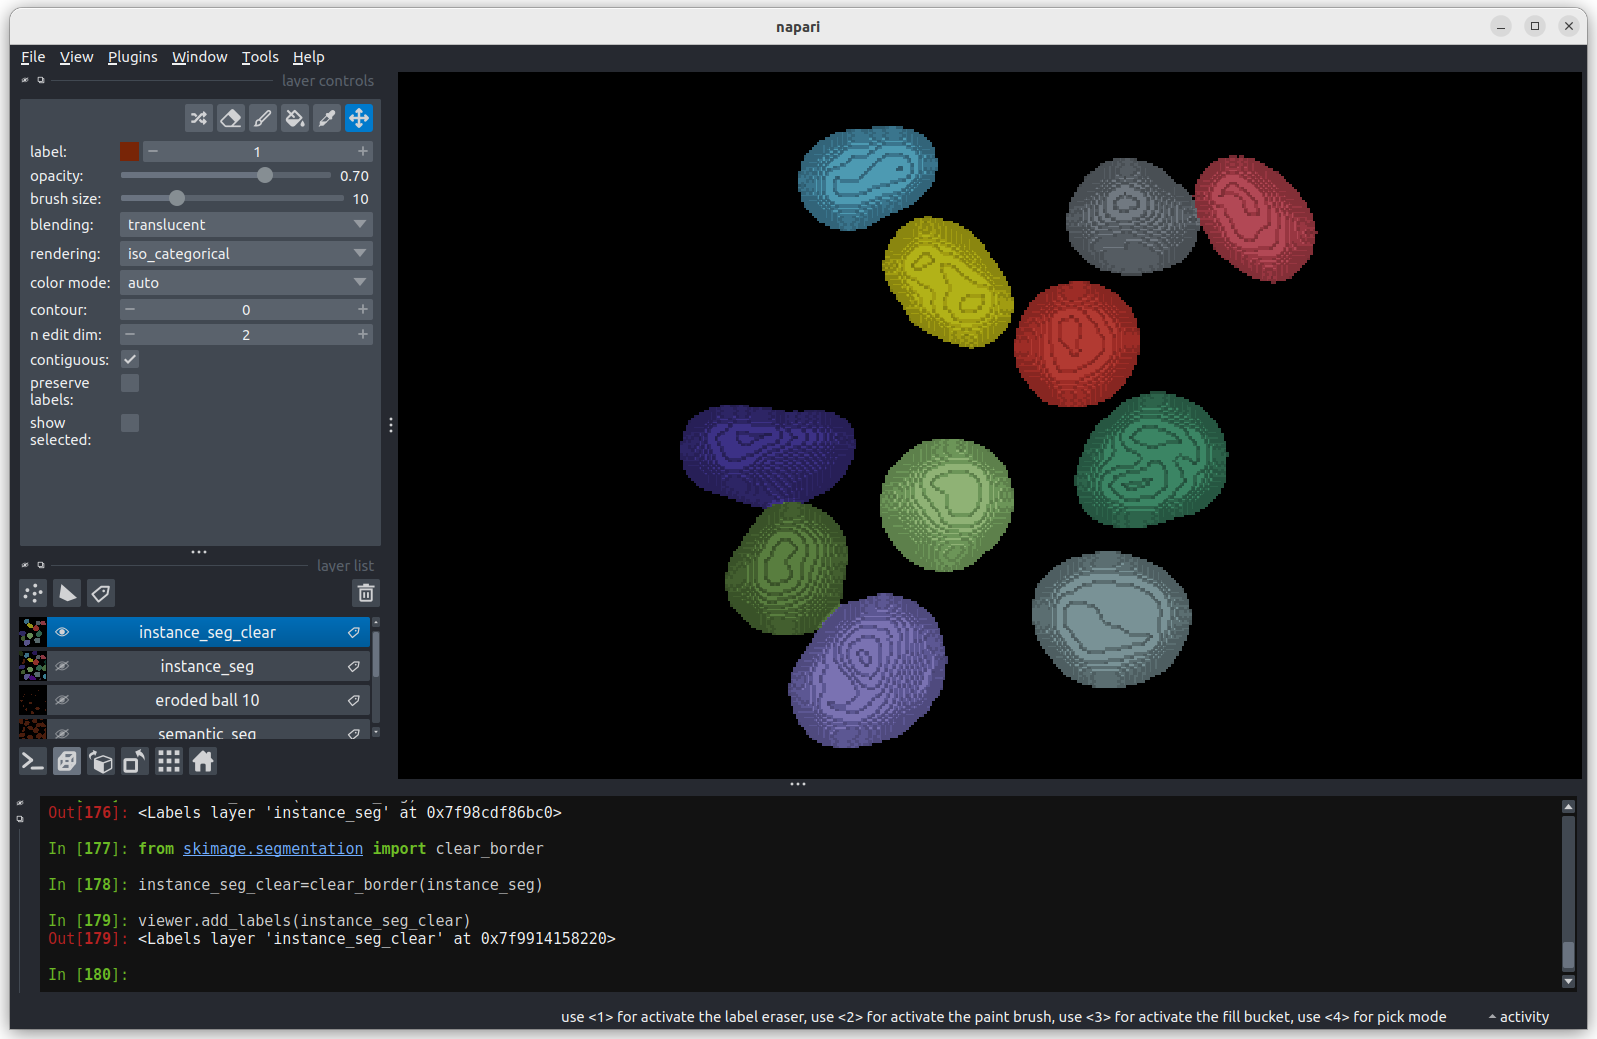Enable the show selected checkbox

tap(130, 423)
